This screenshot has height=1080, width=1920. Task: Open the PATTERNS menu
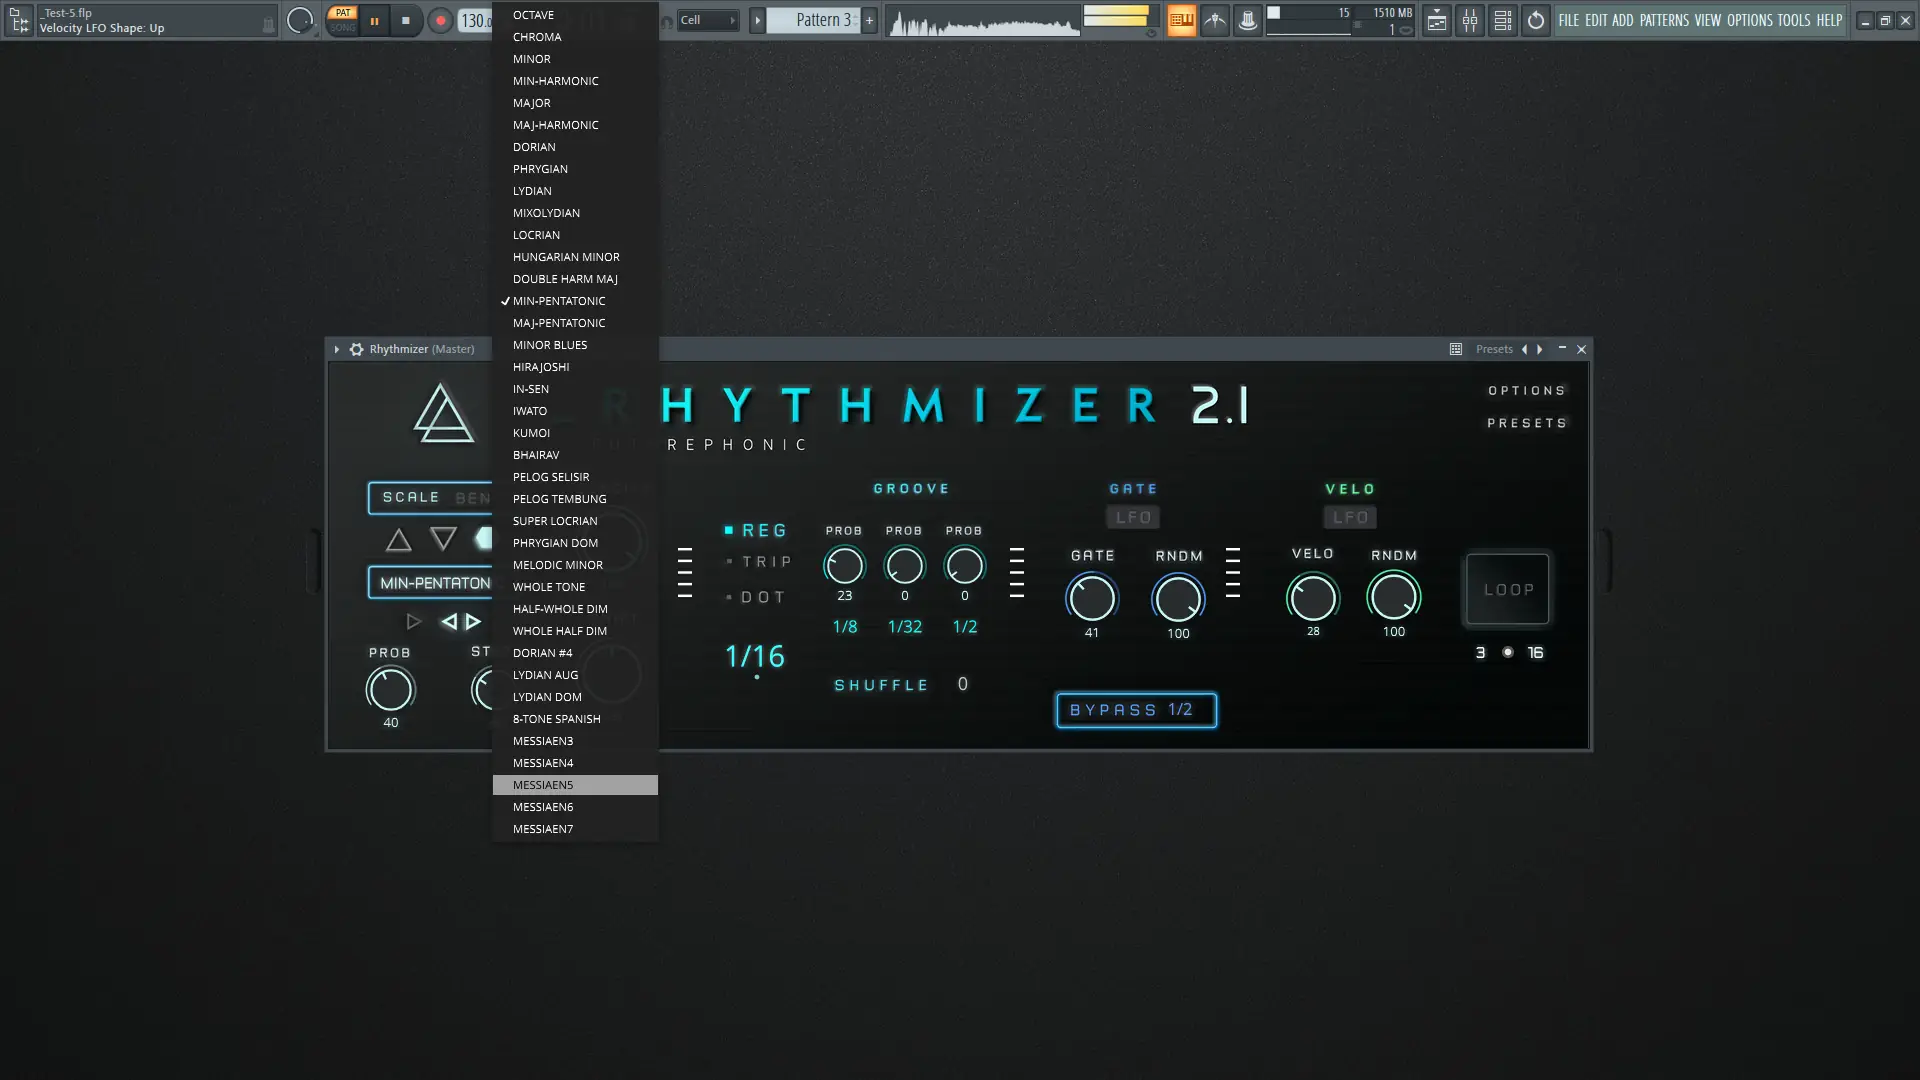pos(1664,20)
